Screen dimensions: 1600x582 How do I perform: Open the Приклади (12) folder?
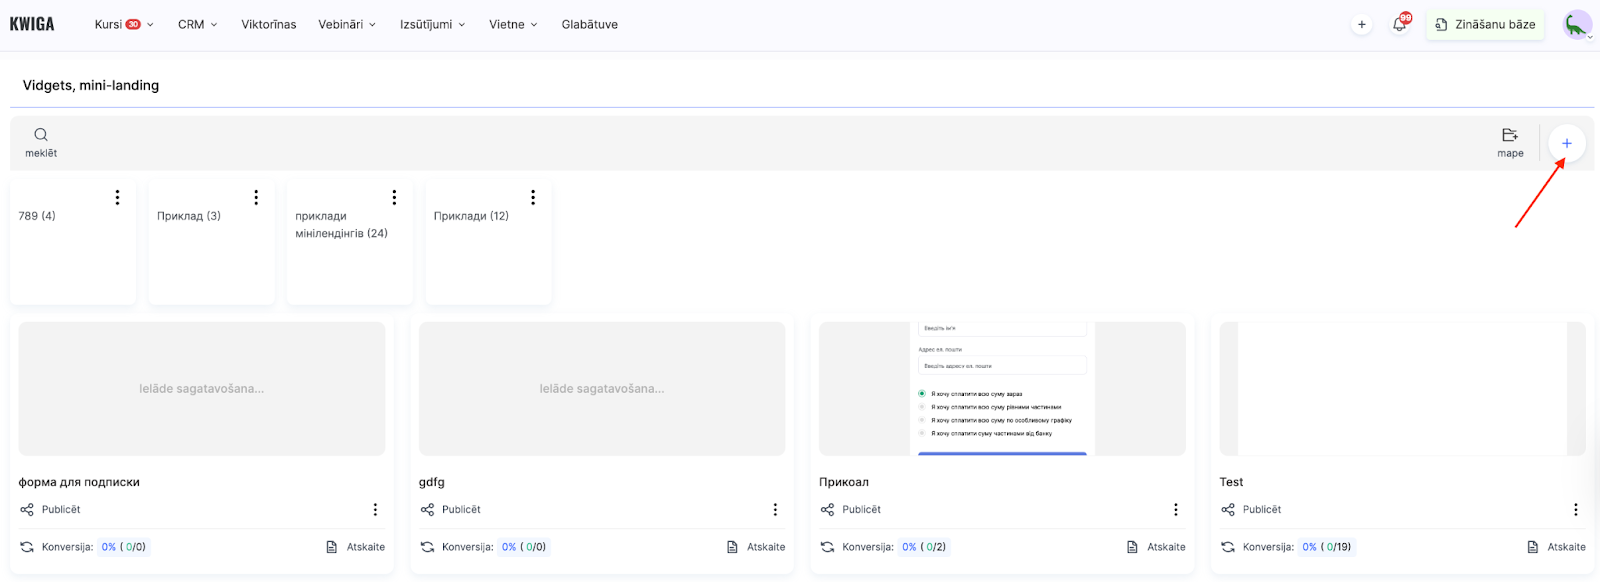[x=471, y=216]
